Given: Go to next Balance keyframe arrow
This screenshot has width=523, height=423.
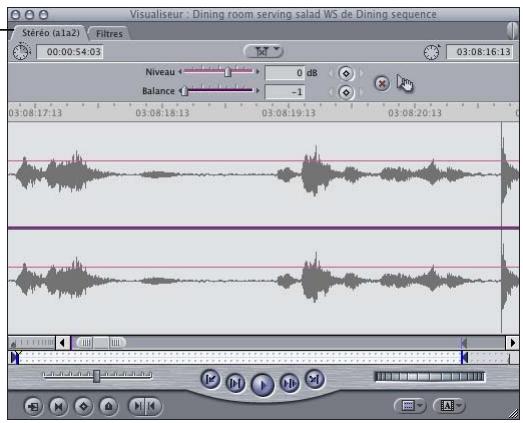Looking at the screenshot, I should [361, 92].
